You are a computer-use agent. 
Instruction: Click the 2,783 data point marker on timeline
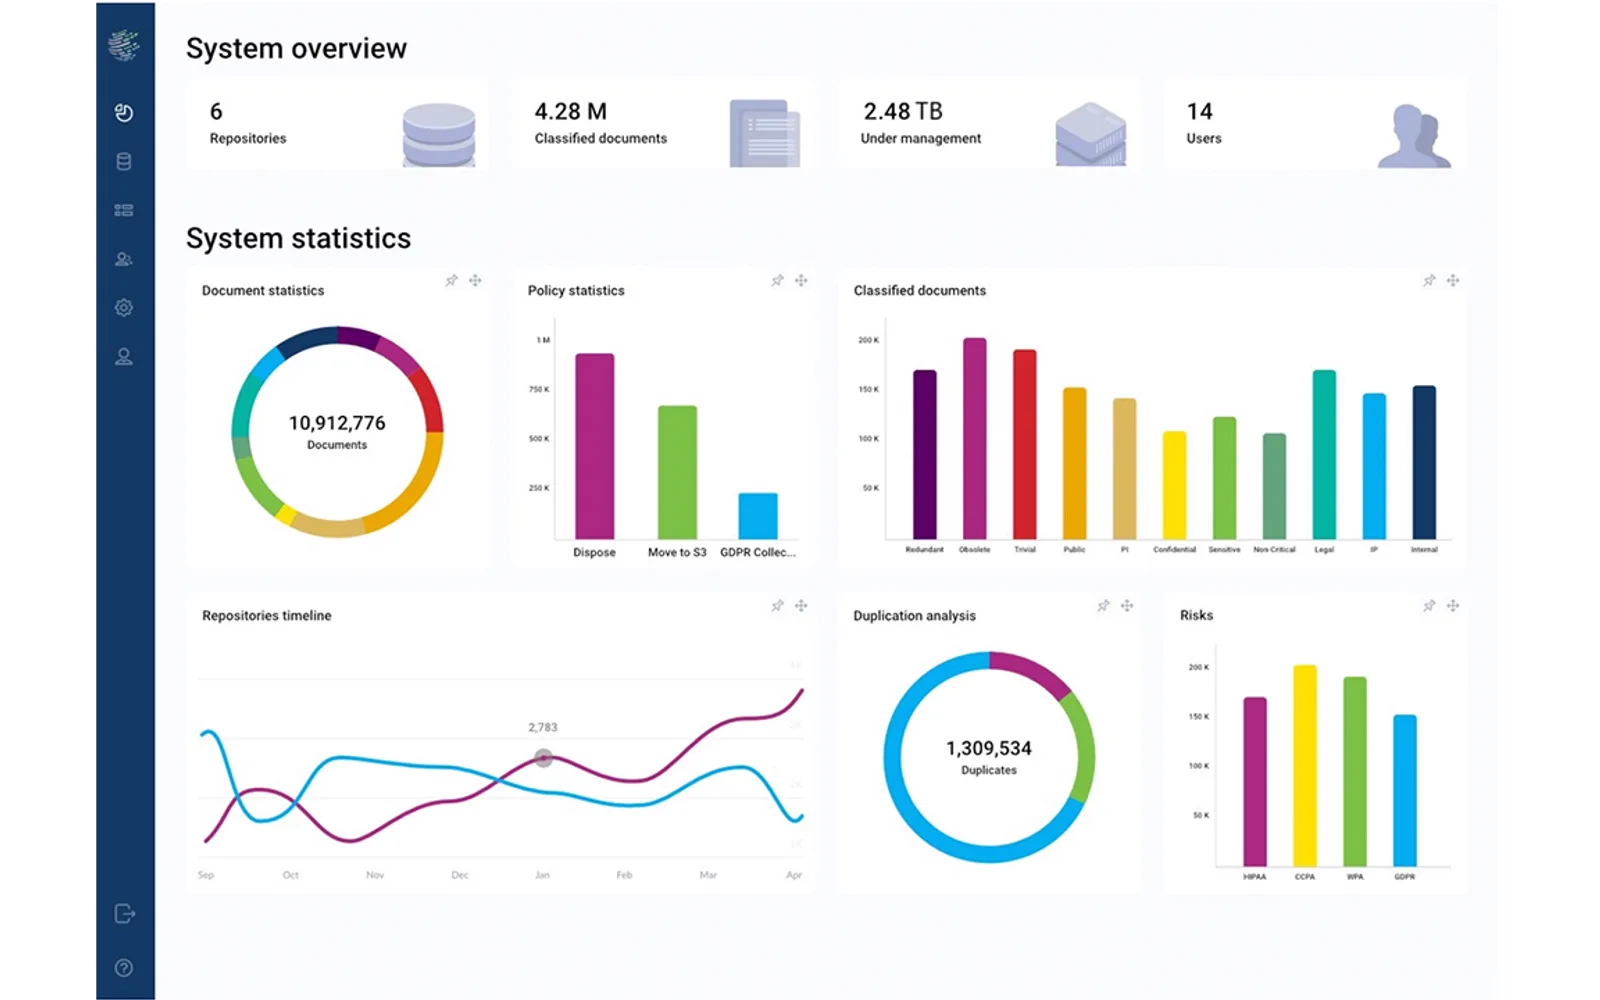point(543,758)
